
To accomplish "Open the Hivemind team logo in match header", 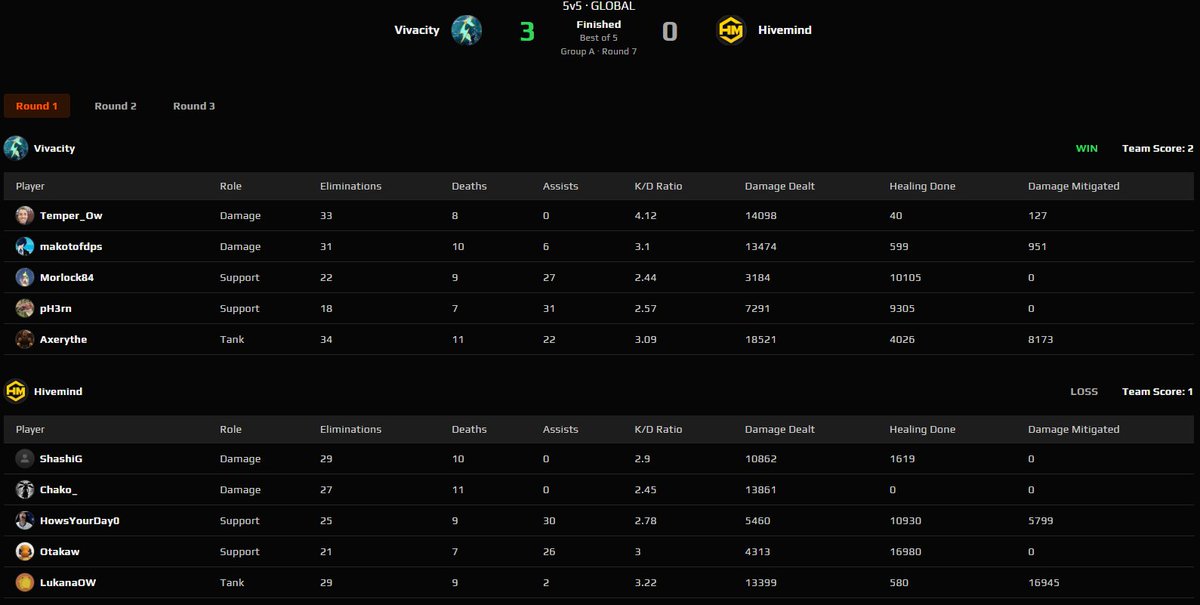I will 732,30.
